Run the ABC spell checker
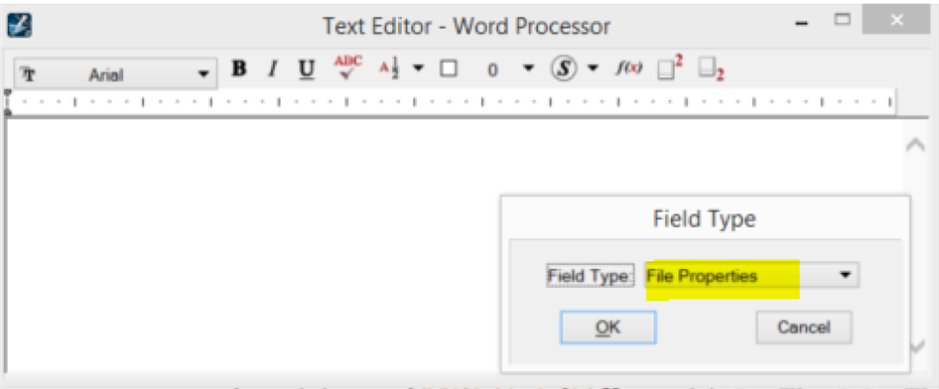This screenshot has height=389, width=939. click(348, 68)
